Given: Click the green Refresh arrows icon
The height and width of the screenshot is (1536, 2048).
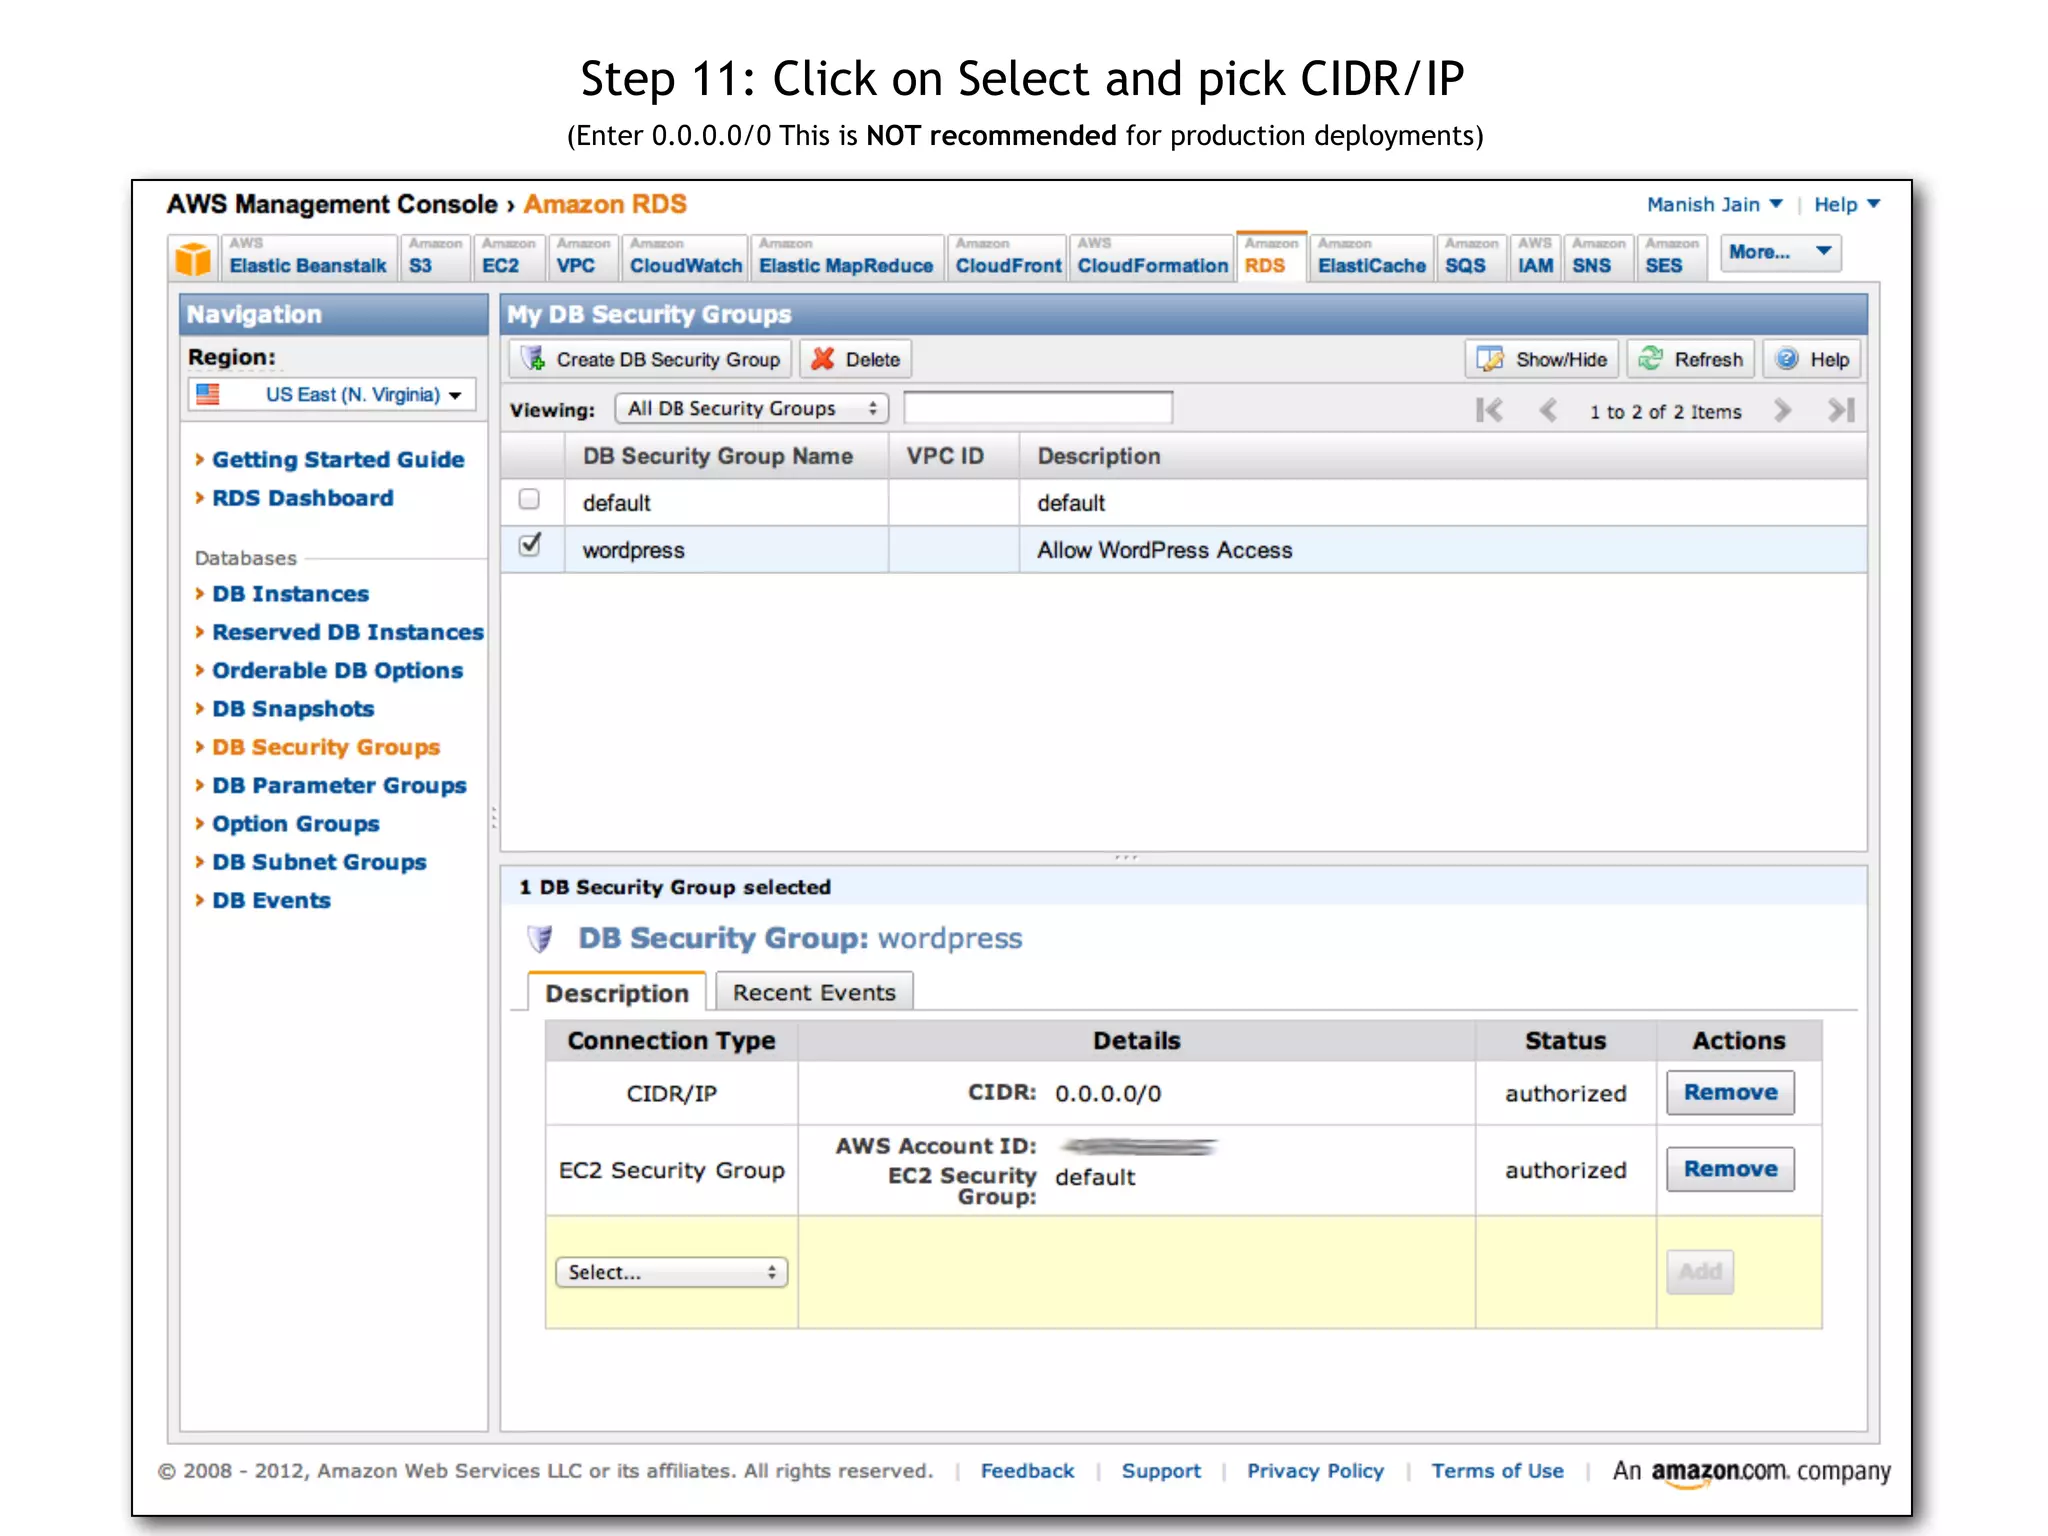Looking at the screenshot, I should [1650, 358].
